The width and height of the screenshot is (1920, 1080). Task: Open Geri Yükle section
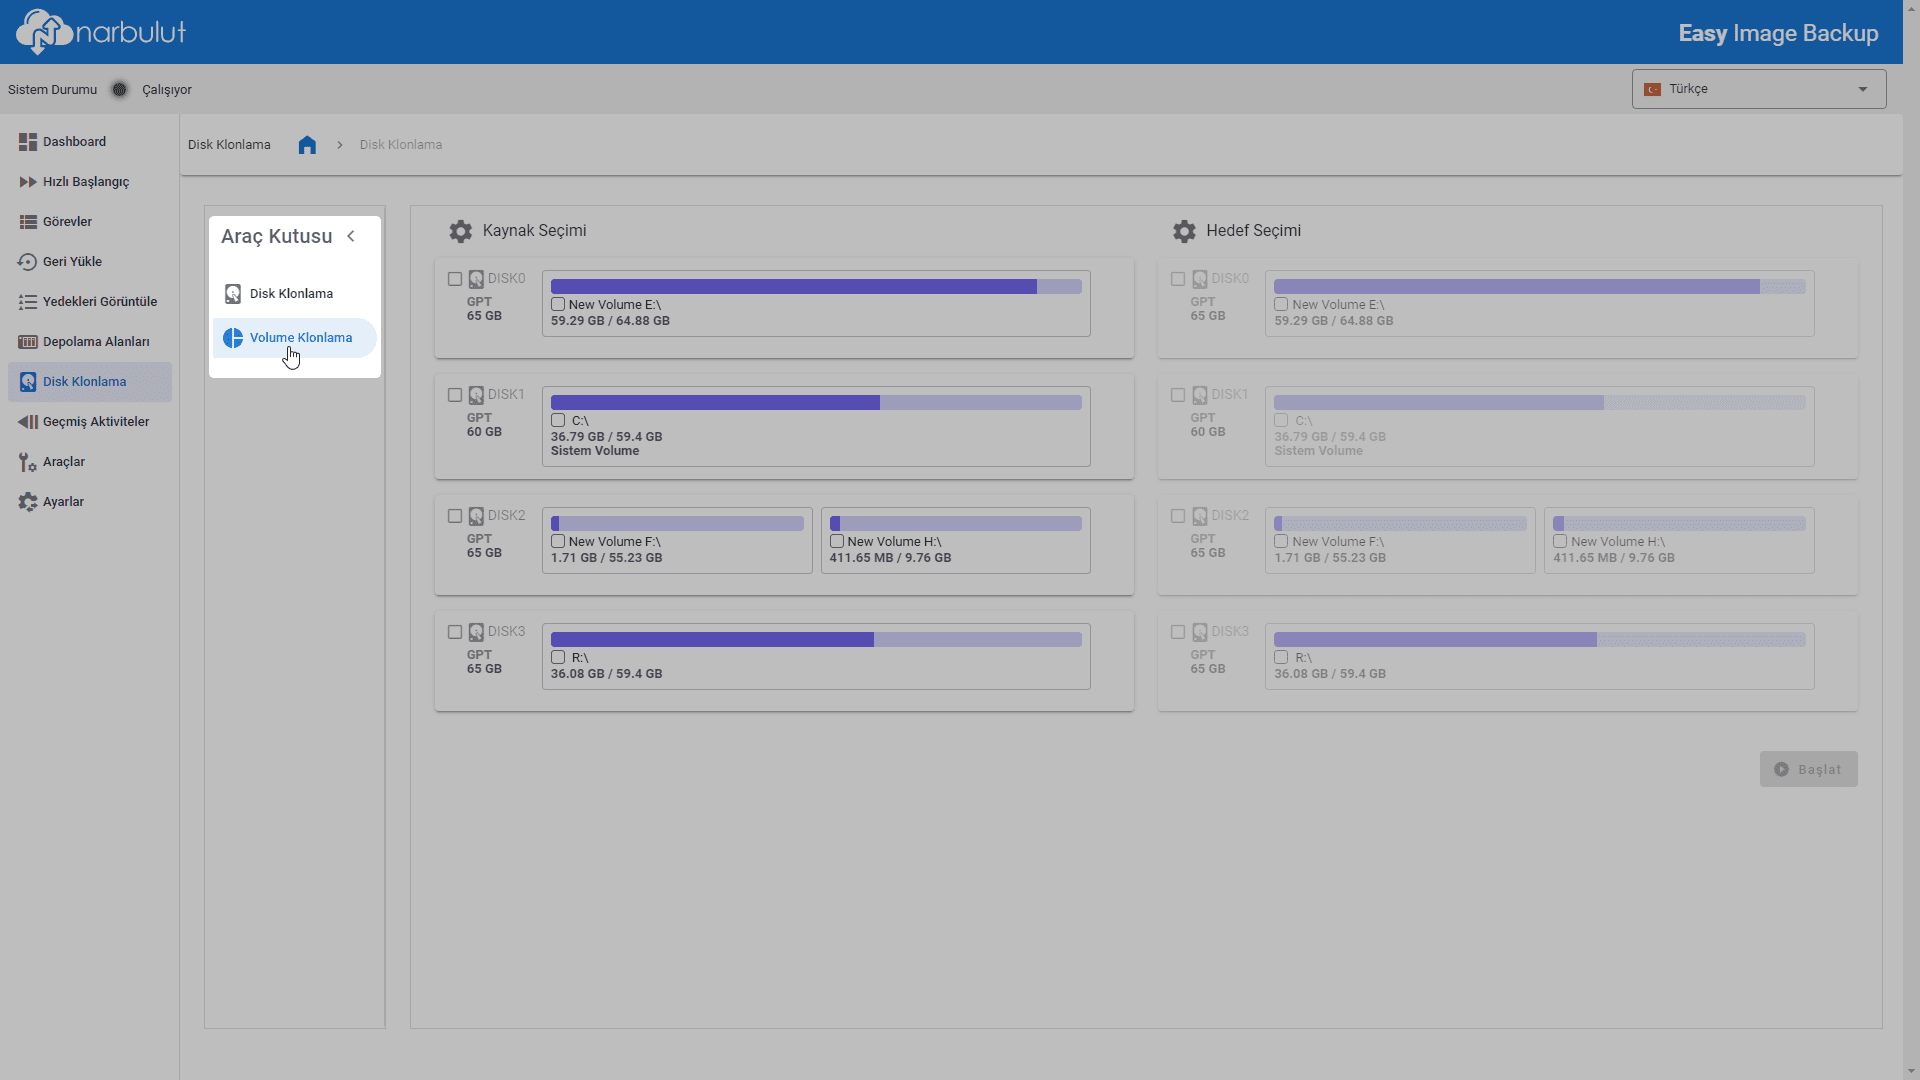point(89,262)
